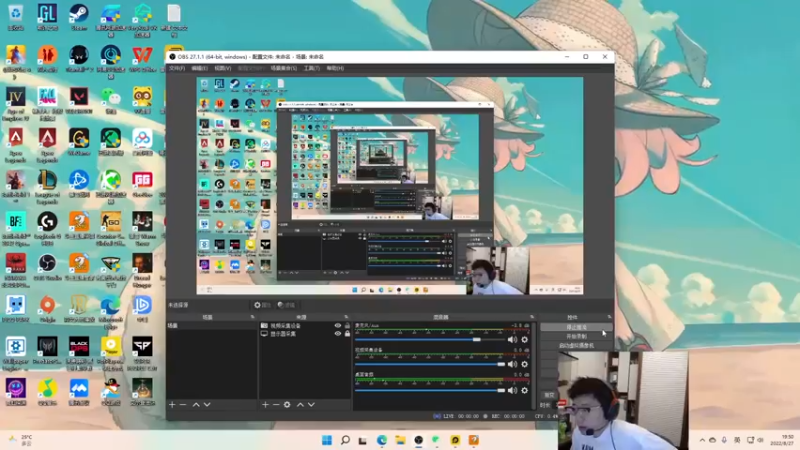Image resolution: width=800 pixels, height=450 pixels.
Task: Open 工具(T) menu in OBS
Action: click(x=311, y=68)
